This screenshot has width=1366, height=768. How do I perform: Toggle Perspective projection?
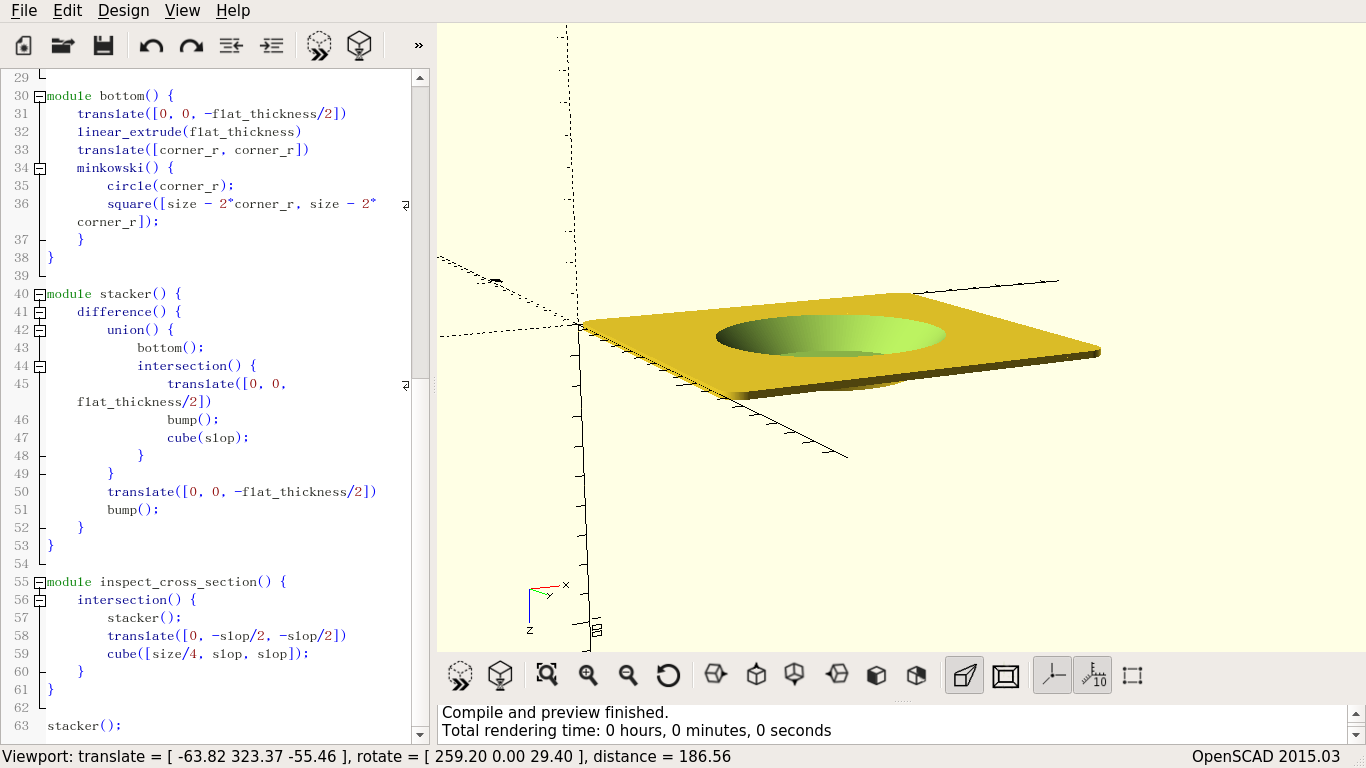pos(964,676)
